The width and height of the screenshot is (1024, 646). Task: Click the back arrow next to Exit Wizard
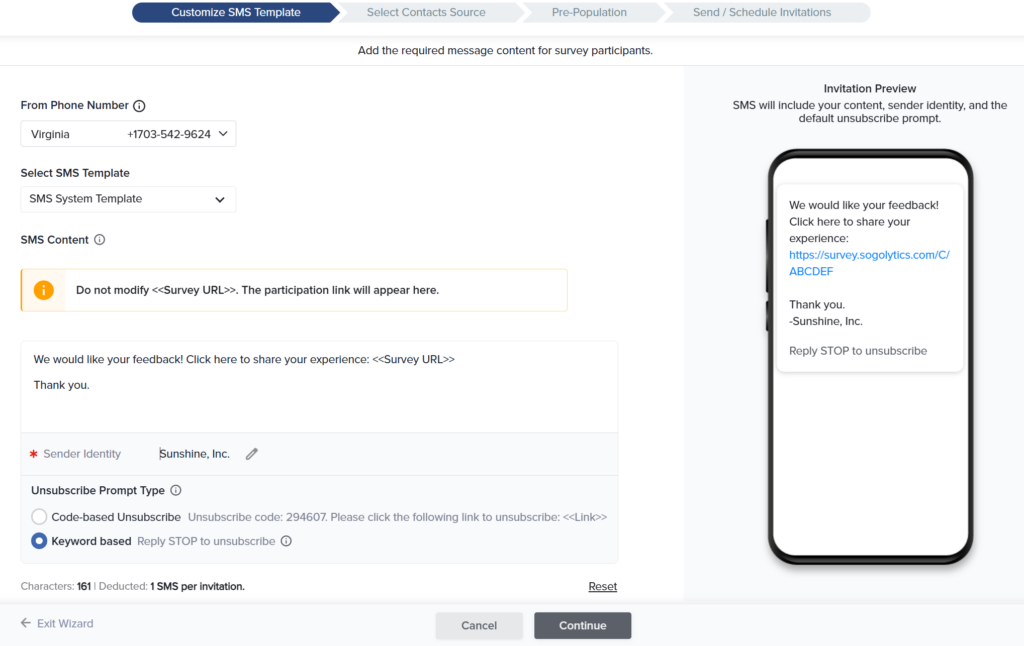tap(26, 623)
